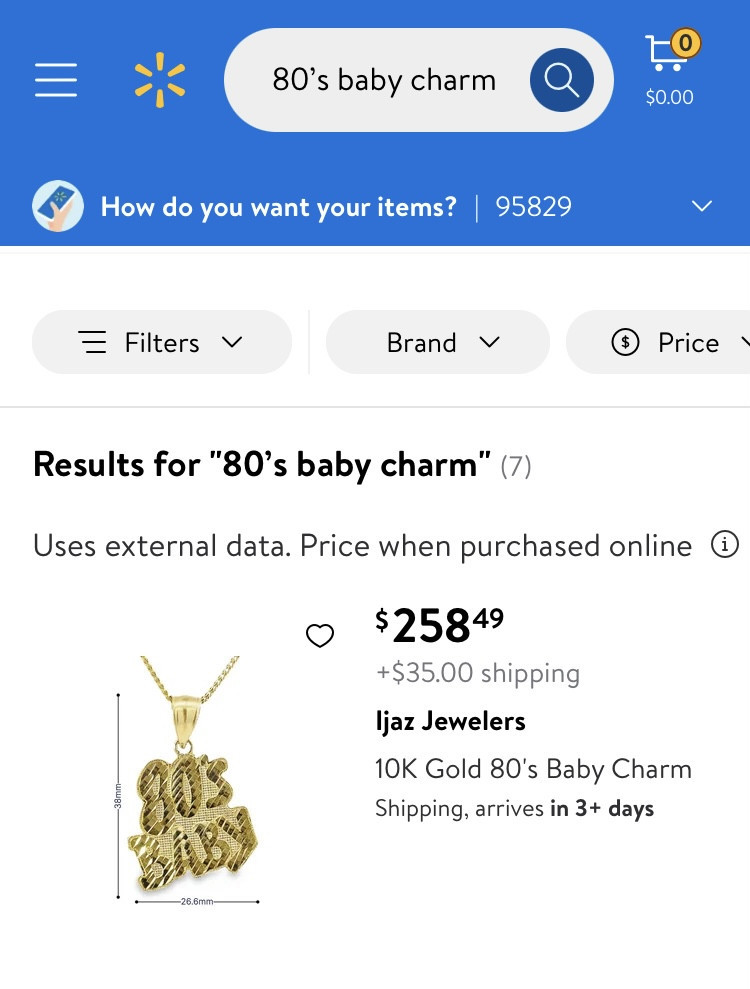750x989 pixels.
Task: Open the hamburger navigation menu
Action: [56, 80]
